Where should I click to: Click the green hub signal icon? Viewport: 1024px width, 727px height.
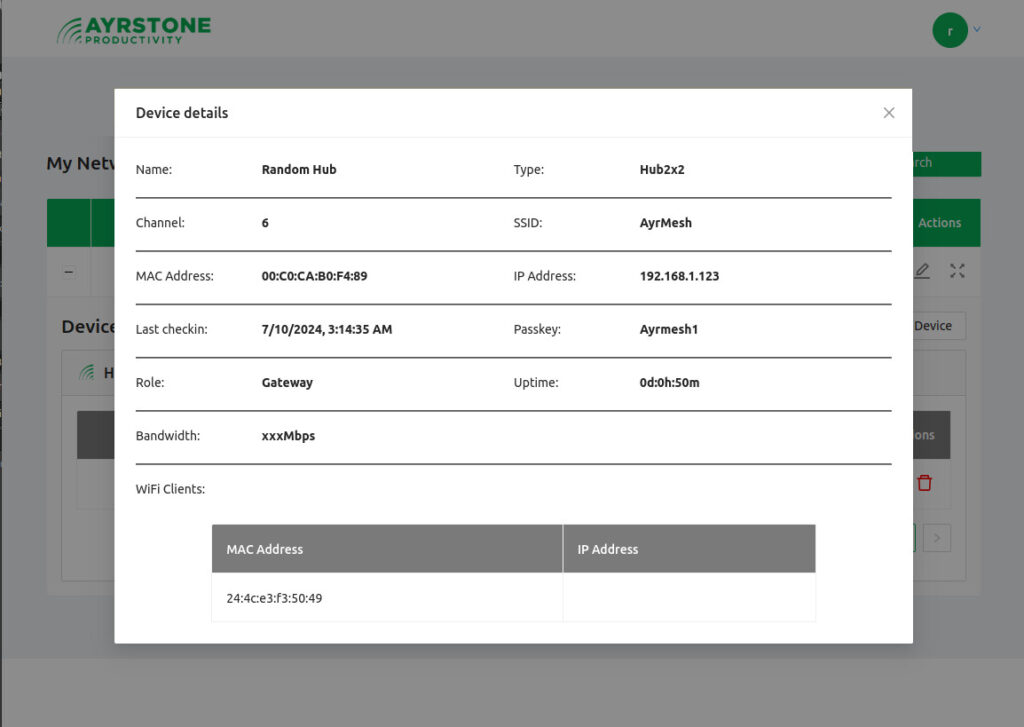click(86, 373)
